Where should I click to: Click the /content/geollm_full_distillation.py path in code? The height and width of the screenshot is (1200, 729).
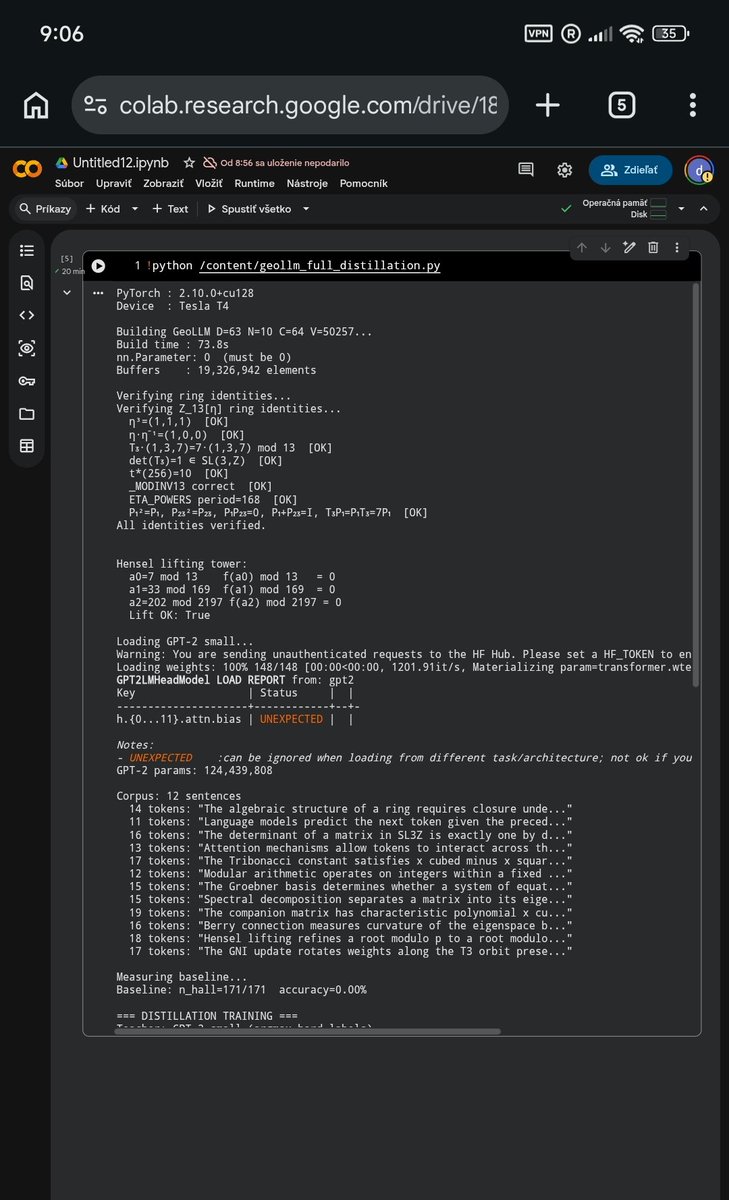320,266
